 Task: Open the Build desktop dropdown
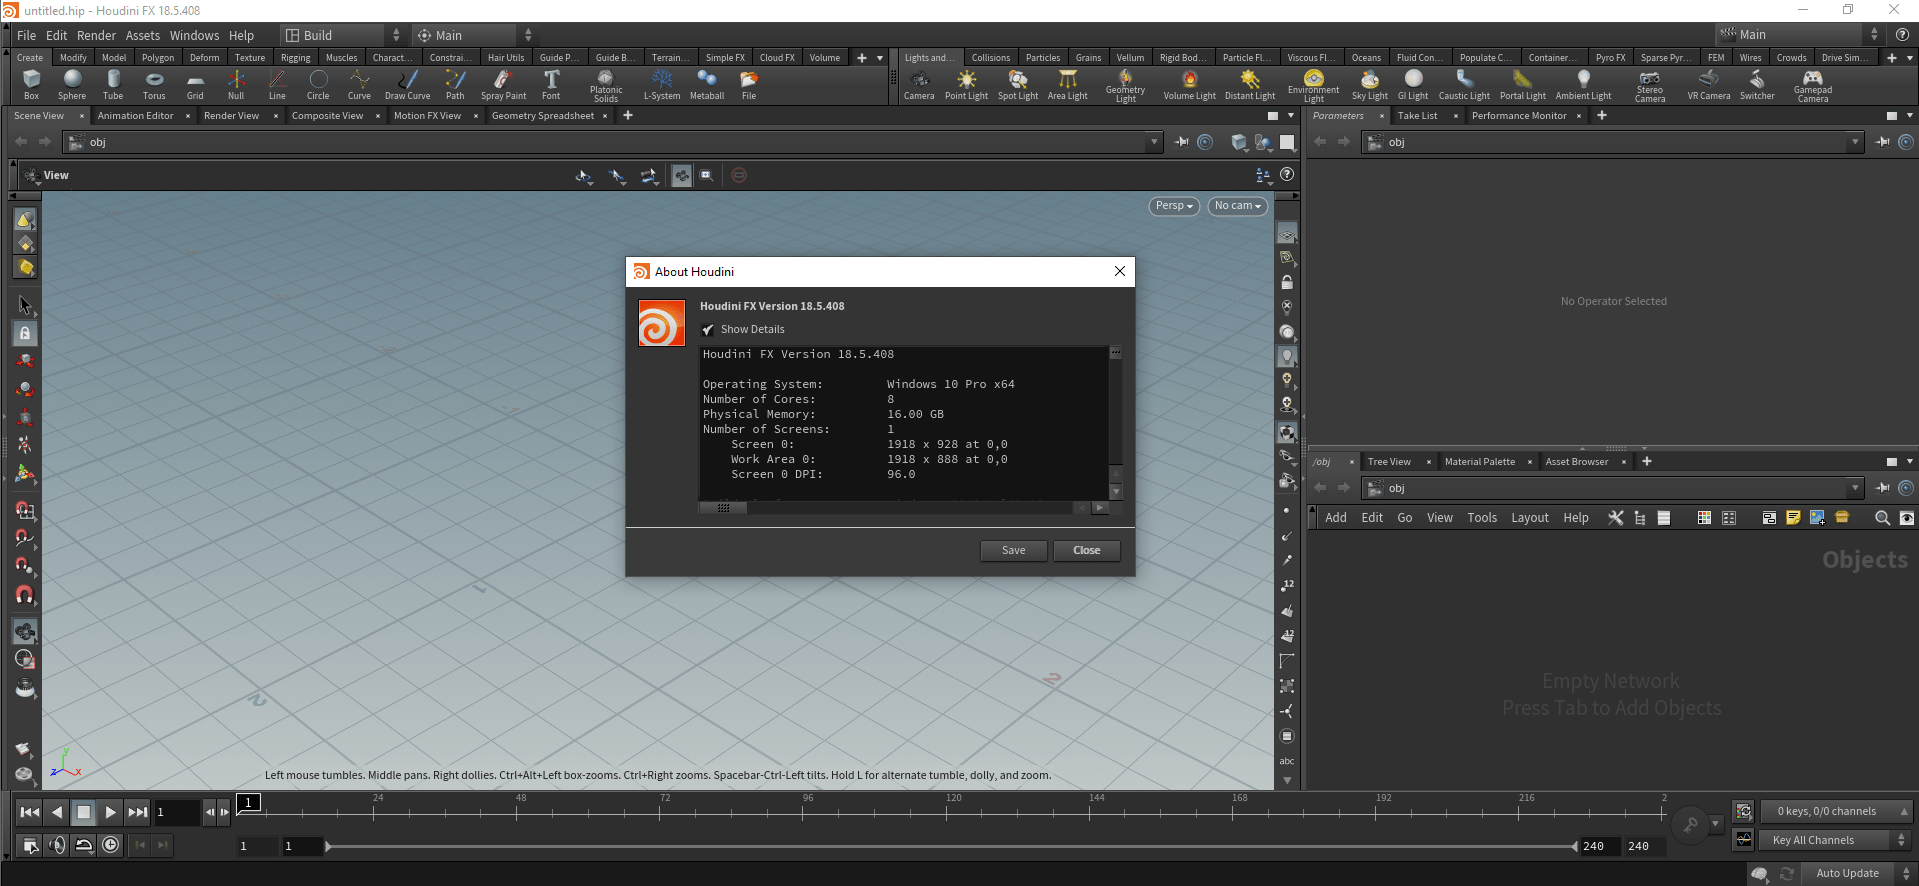[341, 35]
